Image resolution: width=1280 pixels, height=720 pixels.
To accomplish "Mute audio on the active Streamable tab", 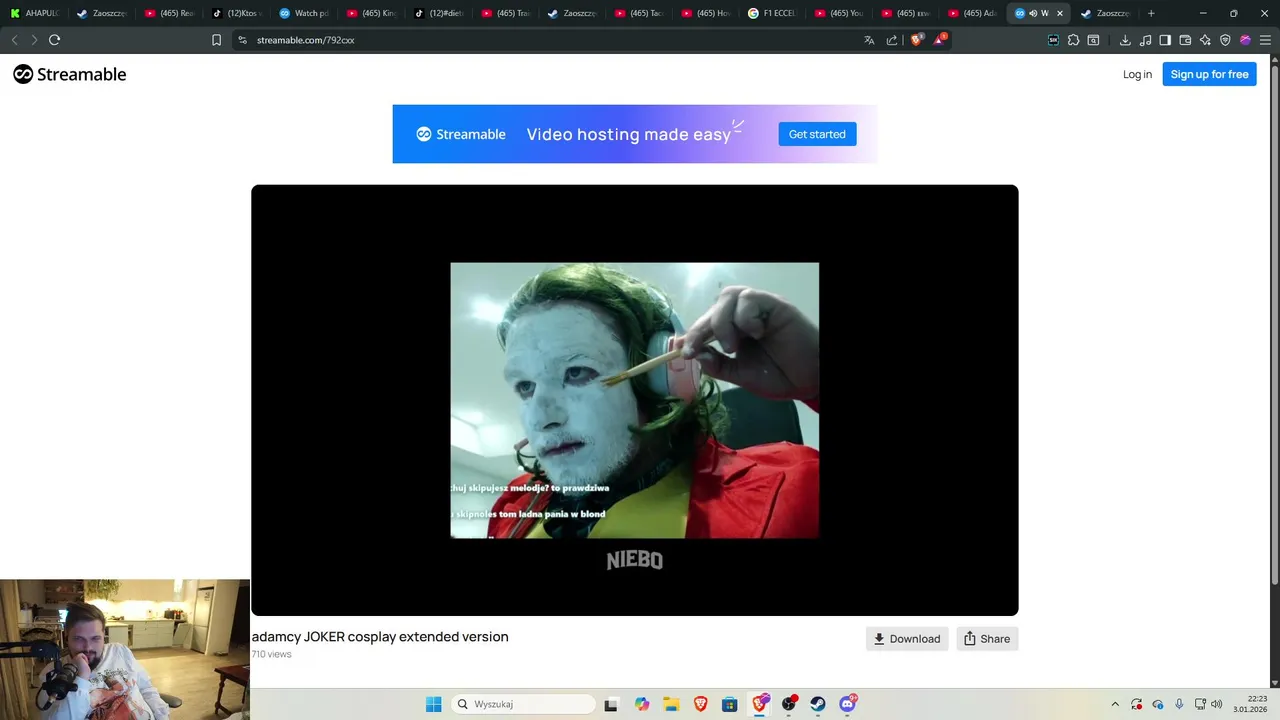I will pos(1033,13).
